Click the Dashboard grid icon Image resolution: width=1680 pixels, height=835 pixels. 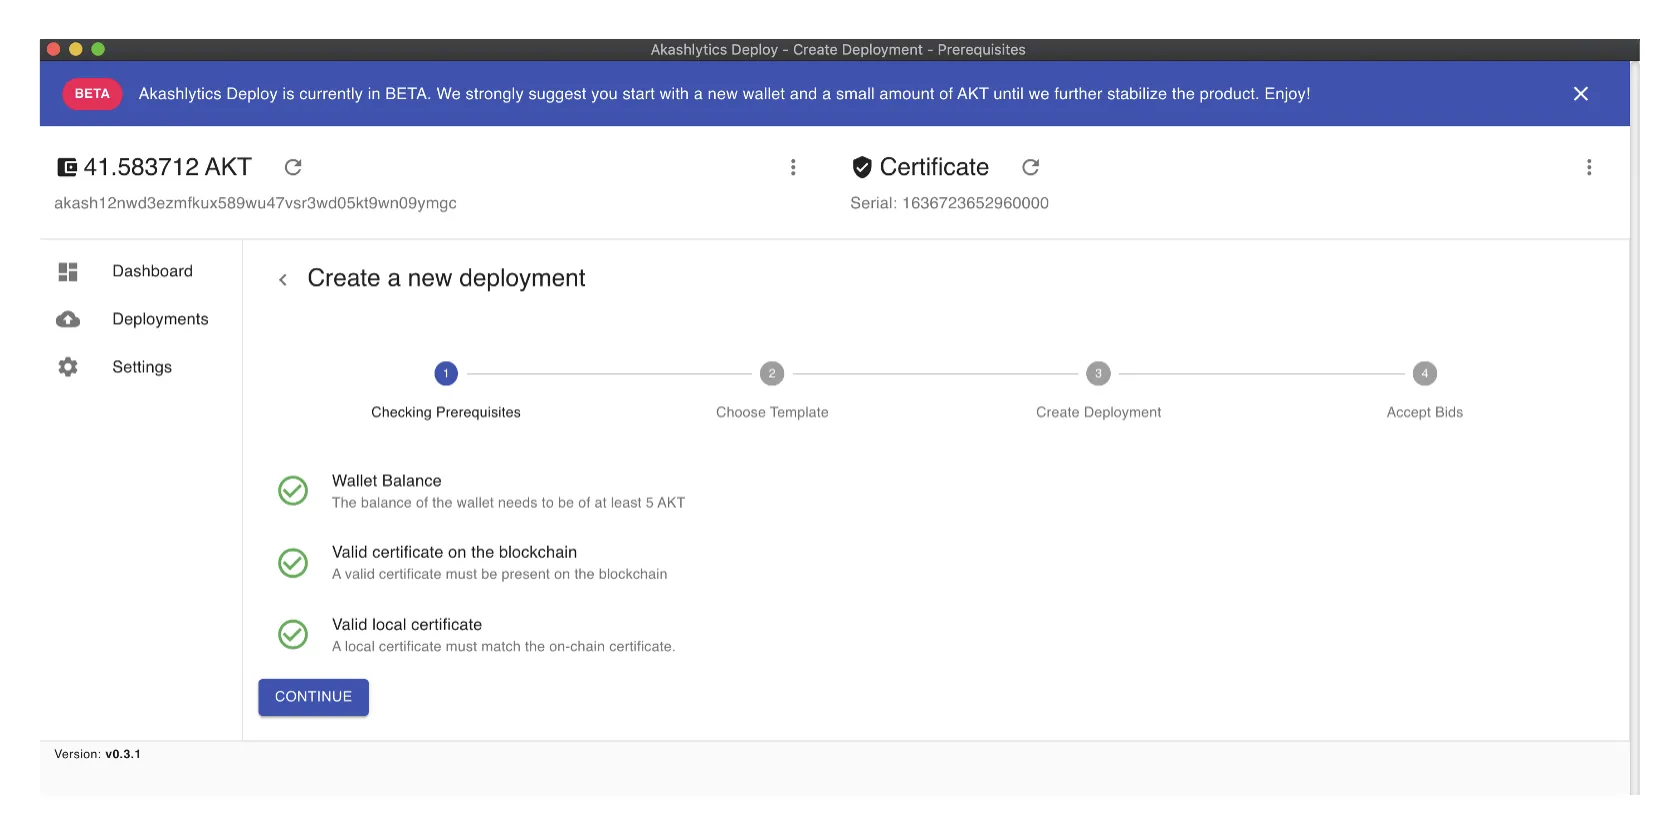pyautogui.click(x=68, y=272)
